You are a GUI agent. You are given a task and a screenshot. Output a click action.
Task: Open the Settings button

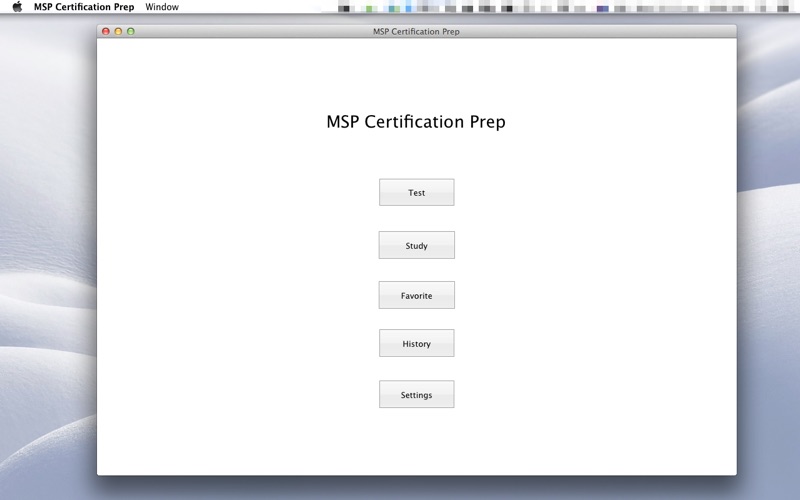(416, 394)
